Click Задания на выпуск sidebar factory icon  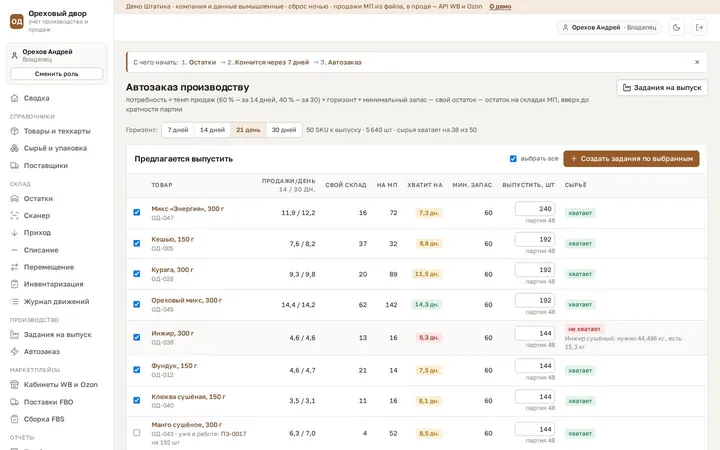(x=15, y=335)
